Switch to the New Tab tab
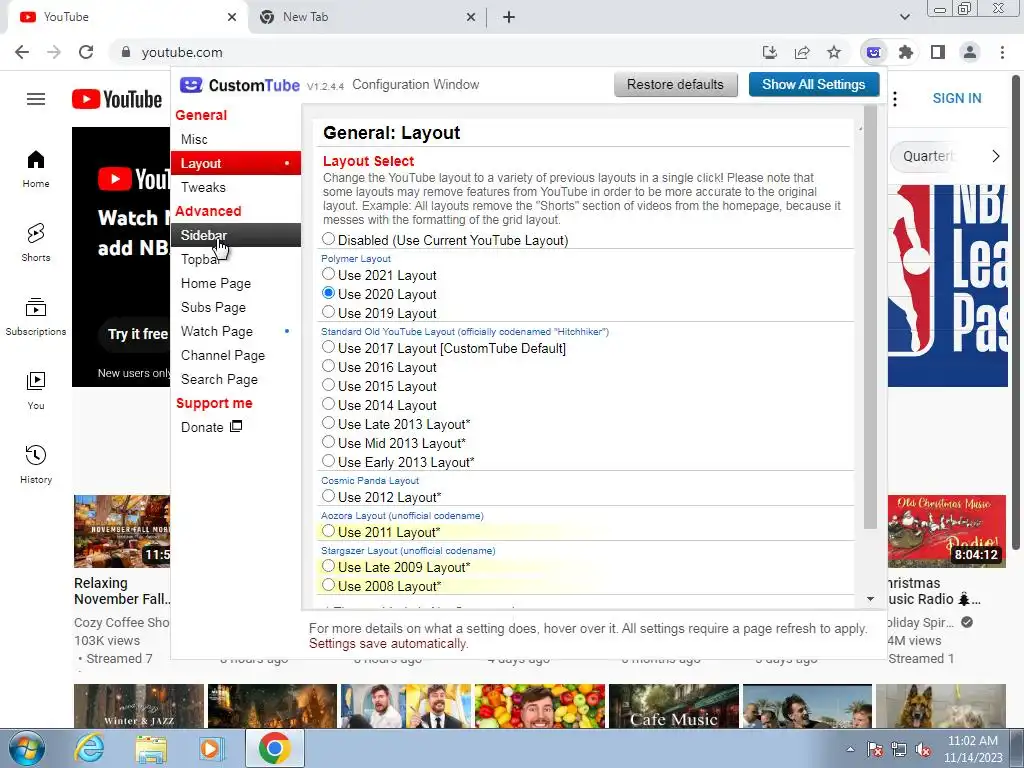The height and width of the screenshot is (768, 1024). pos(366,17)
